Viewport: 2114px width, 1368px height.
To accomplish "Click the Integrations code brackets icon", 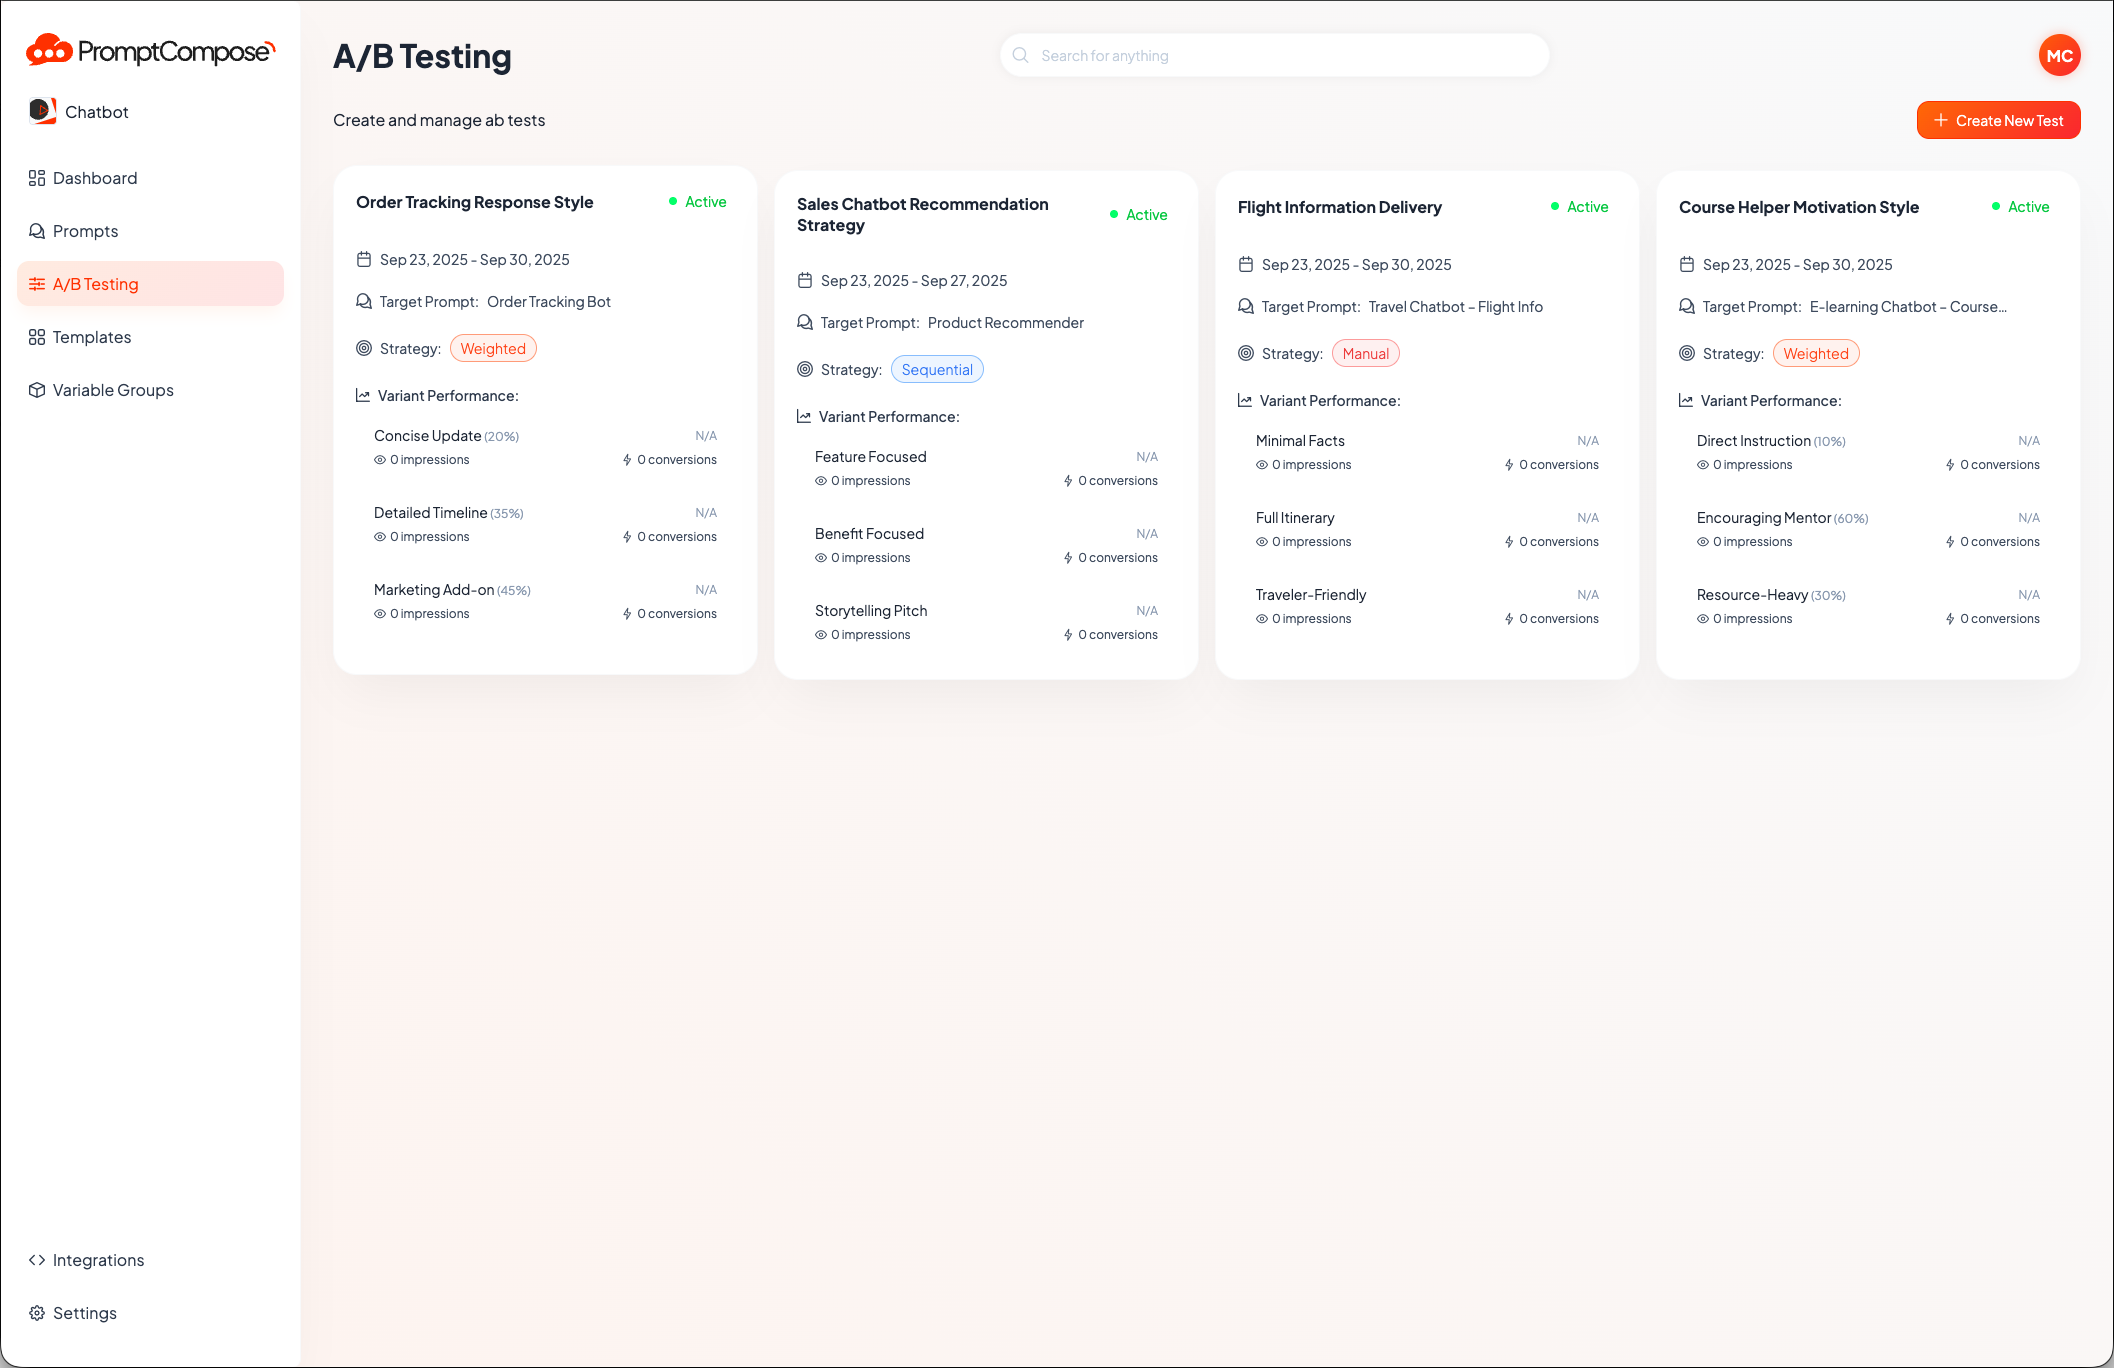I will (x=37, y=1260).
